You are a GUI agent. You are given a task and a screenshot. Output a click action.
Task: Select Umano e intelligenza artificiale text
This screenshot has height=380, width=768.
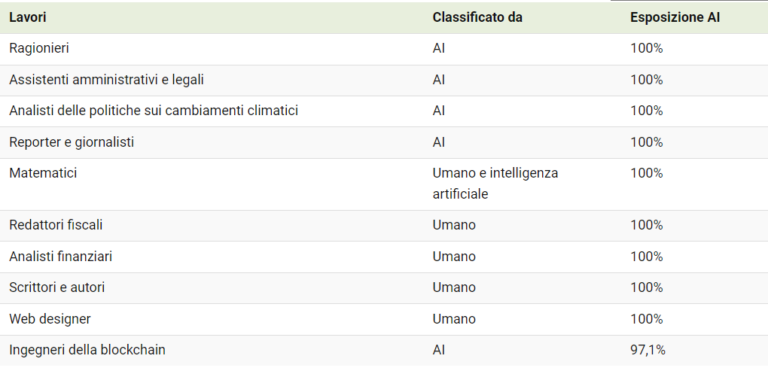(495, 184)
